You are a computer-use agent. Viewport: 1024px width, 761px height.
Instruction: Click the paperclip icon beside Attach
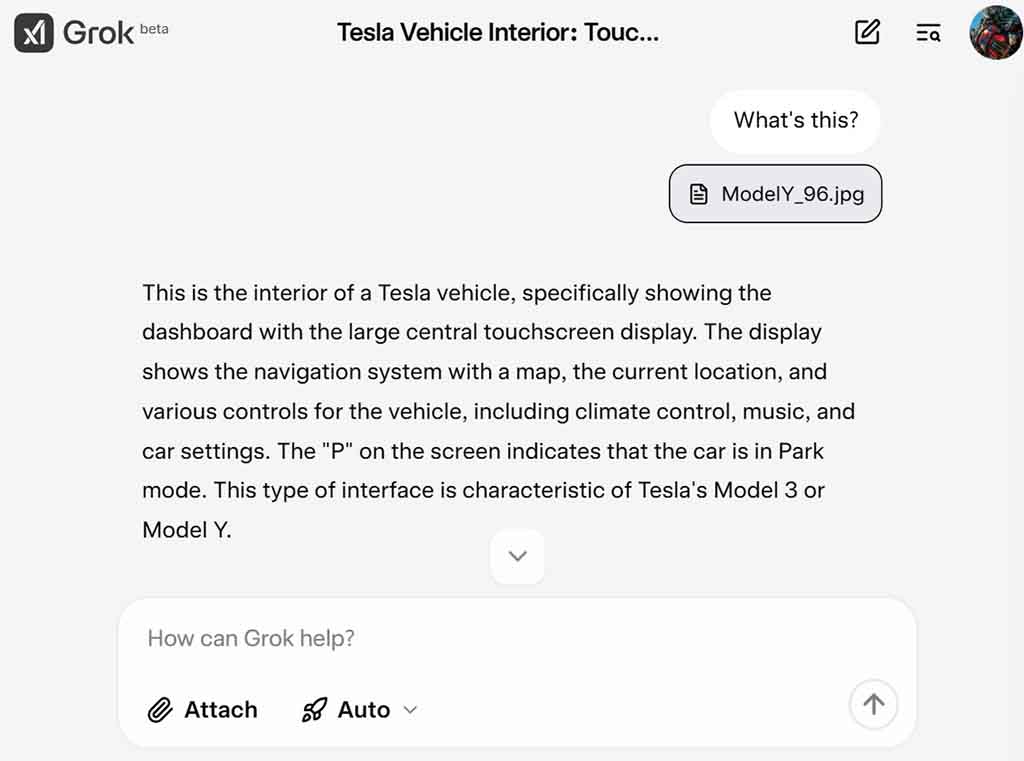(160, 709)
